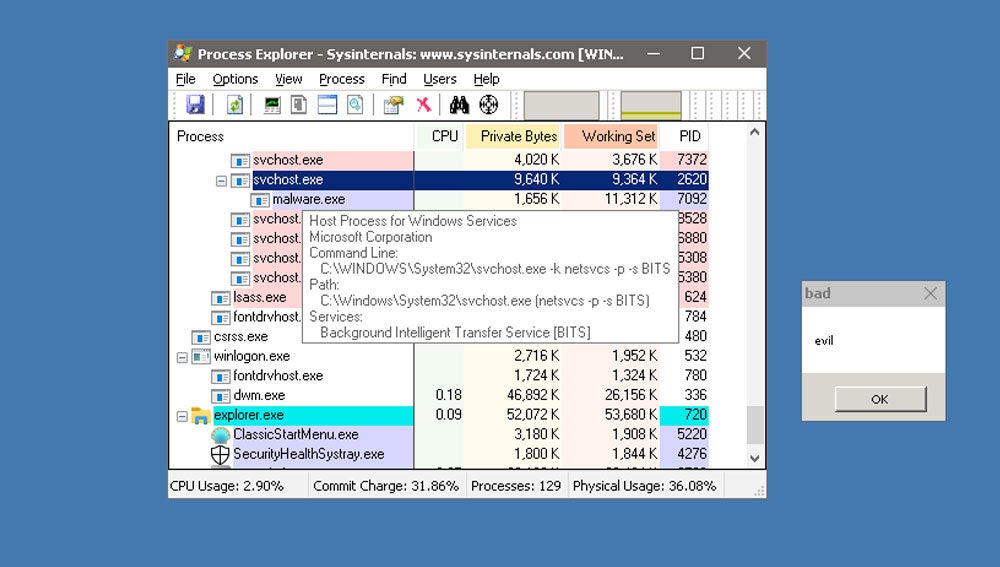Open the Help menu

487,79
